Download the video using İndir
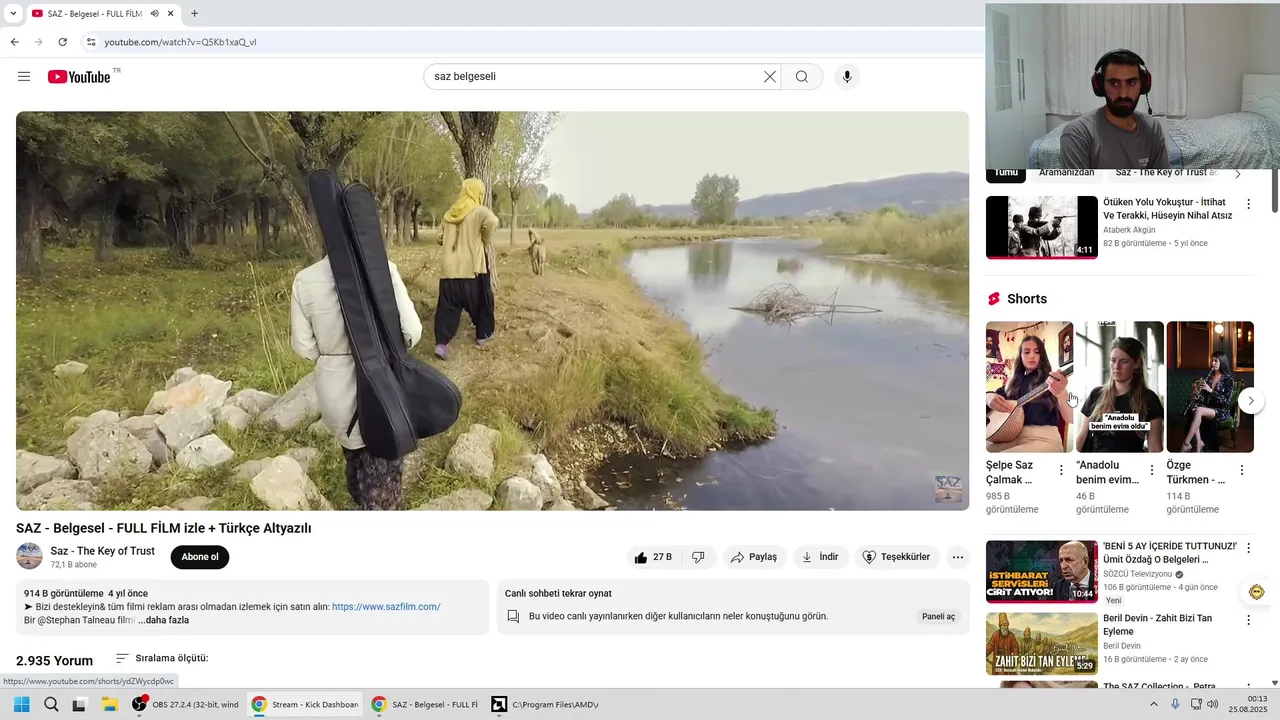The image size is (1280, 720). tap(820, 557)
